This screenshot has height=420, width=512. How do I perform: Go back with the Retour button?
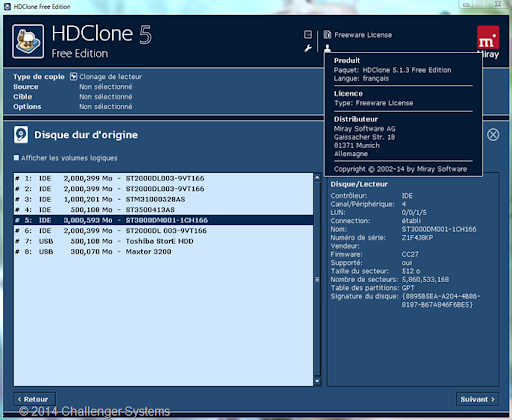(x=34, y=399)
